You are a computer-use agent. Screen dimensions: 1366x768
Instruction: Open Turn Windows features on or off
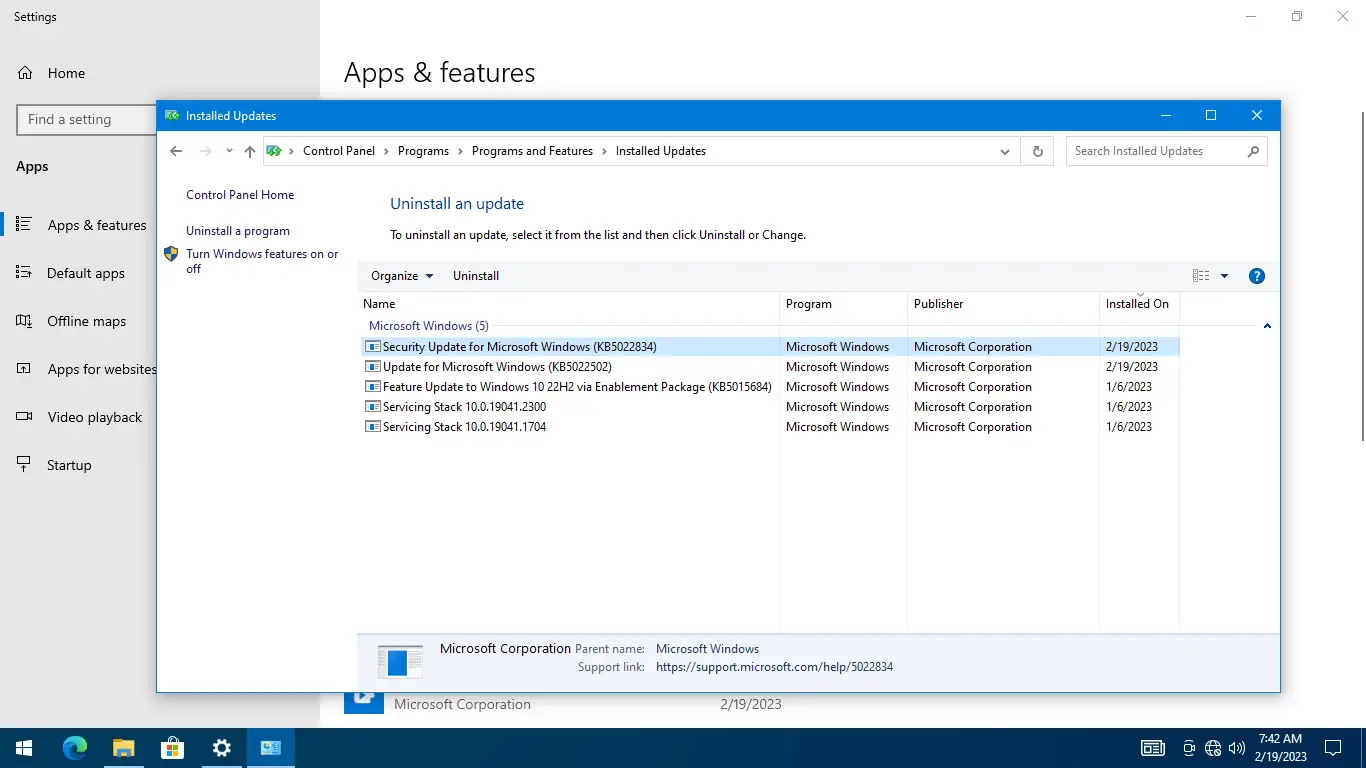[262, 261]
